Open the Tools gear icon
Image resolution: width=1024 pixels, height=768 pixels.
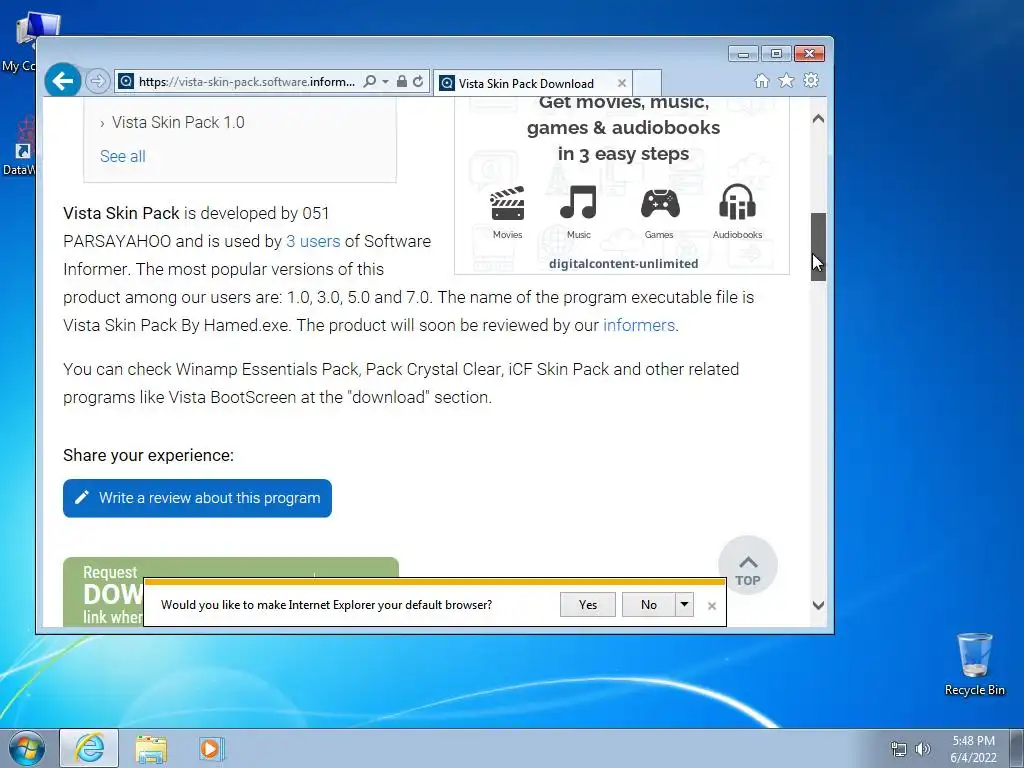click(x=811, y=80)
